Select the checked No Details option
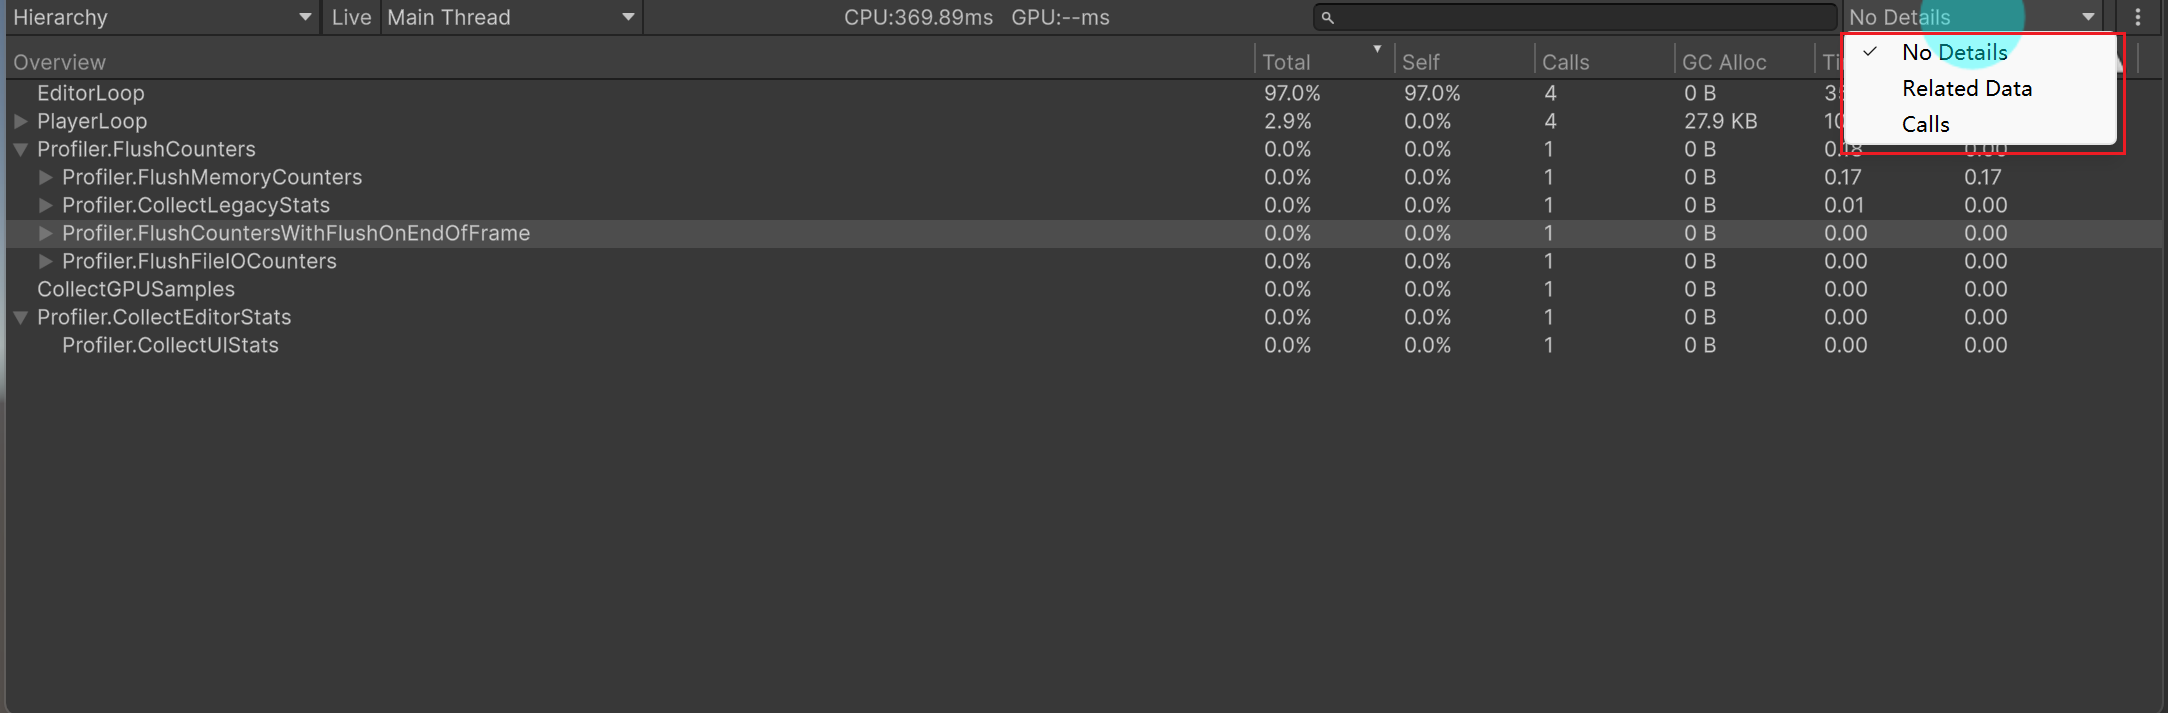 1954,53
